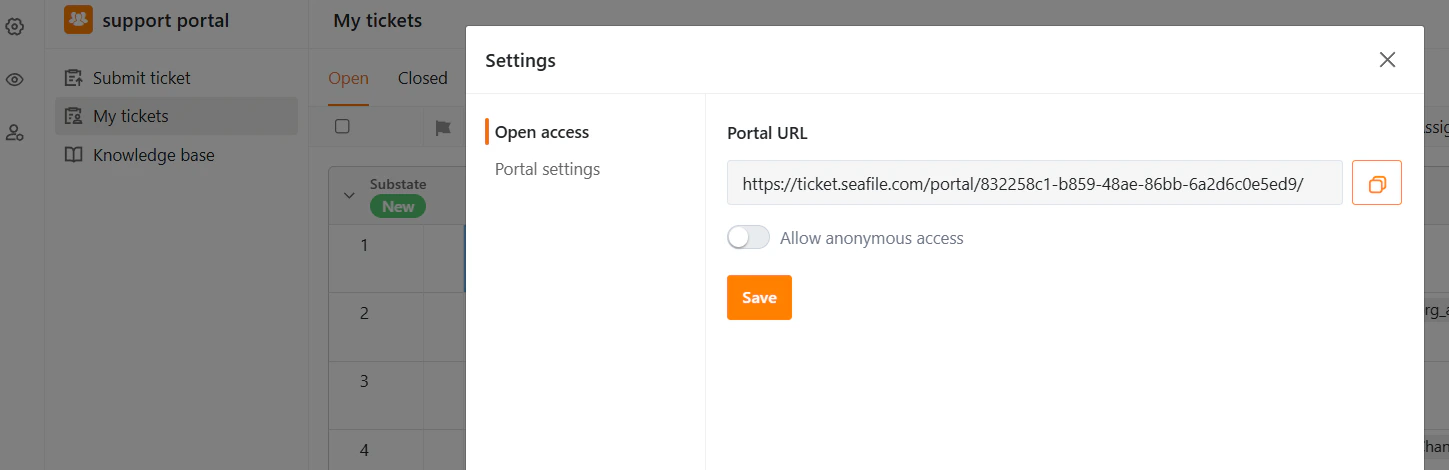Click the Submit ticket page icon
1449x470 pixels.
pyautogui.click(x=73, y=78)
